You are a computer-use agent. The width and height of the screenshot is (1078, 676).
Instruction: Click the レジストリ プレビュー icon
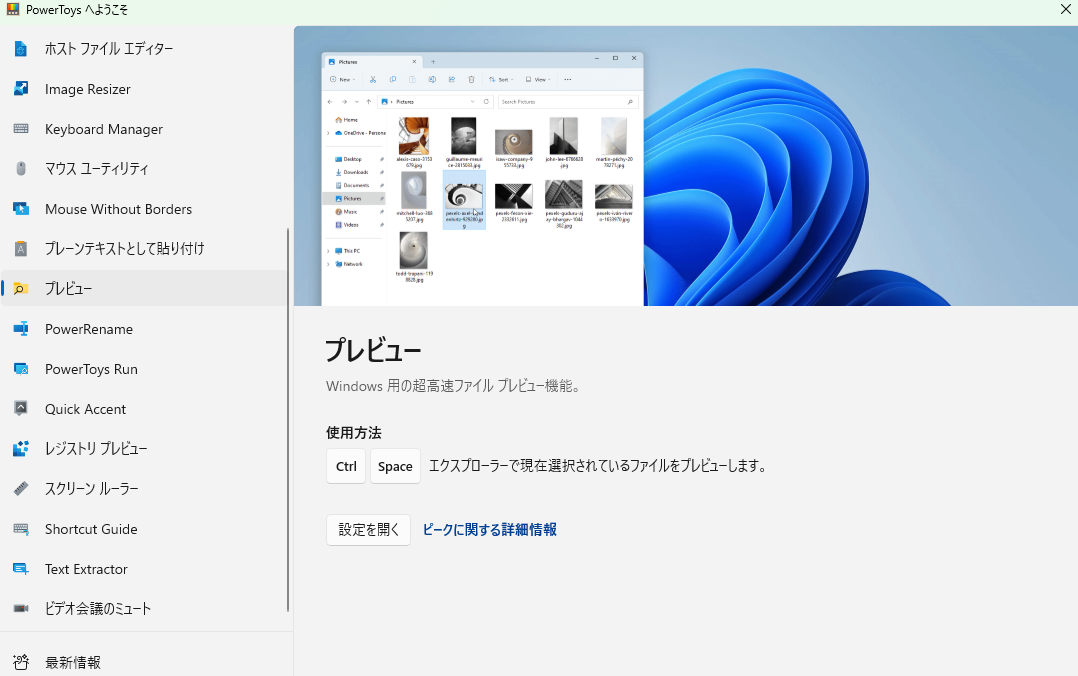(21, 448)
